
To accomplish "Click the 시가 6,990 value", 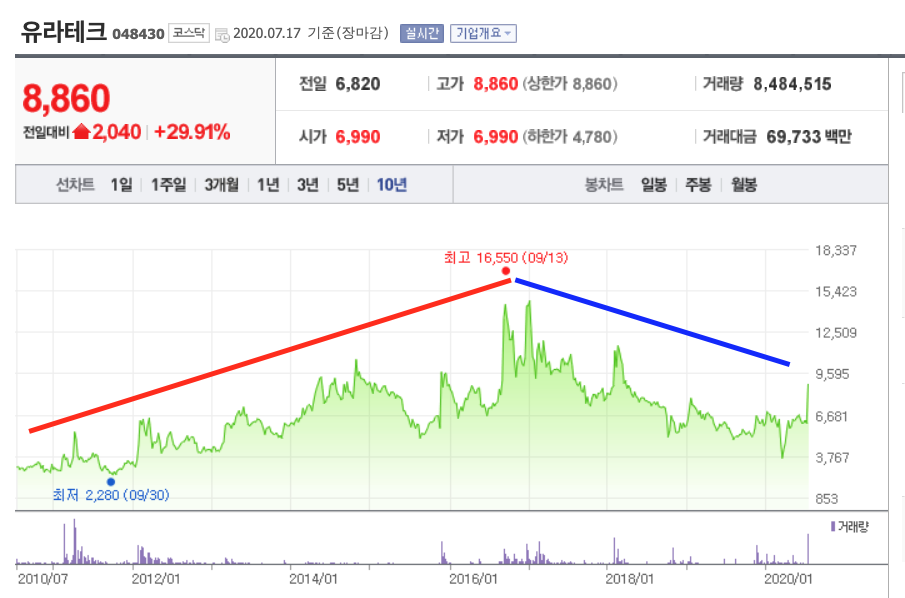I will click(358, 137).
